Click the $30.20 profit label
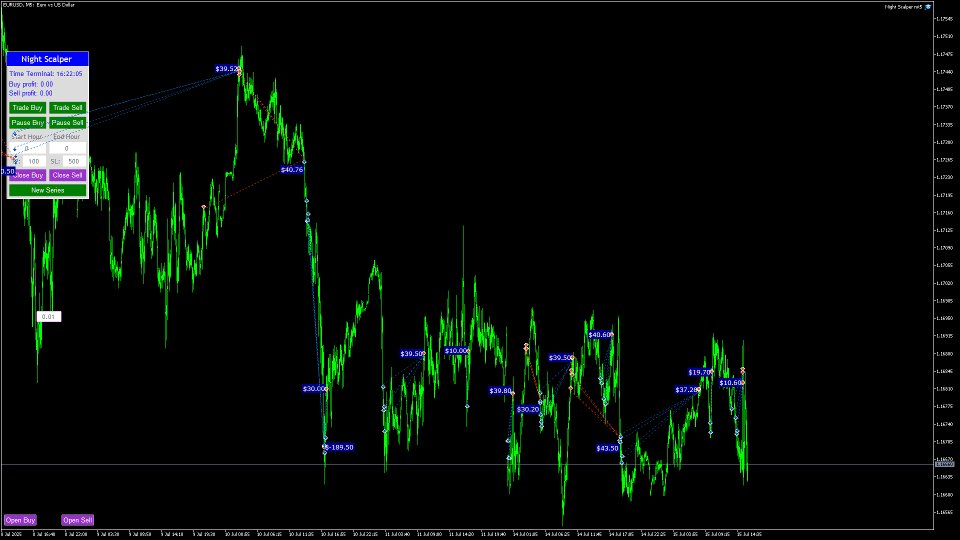Screen dimensions: 960x540 (x=528, y=409)
